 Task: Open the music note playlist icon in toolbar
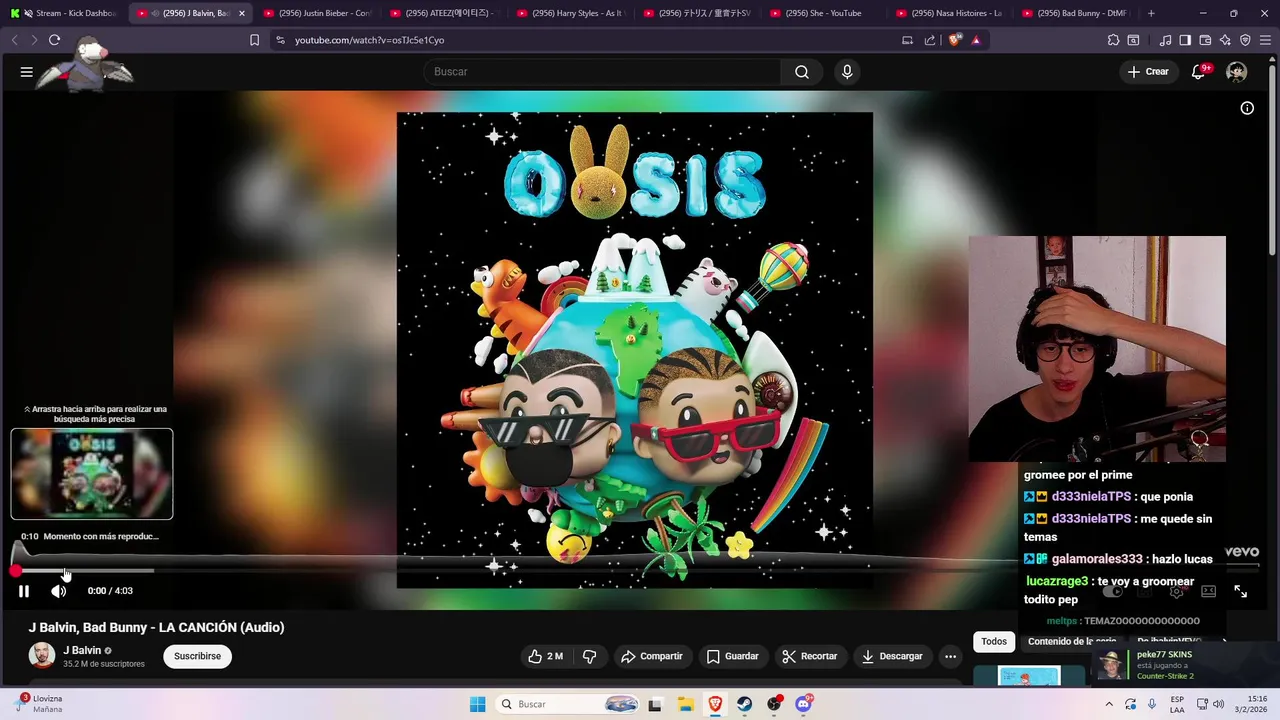[1165, 40]
